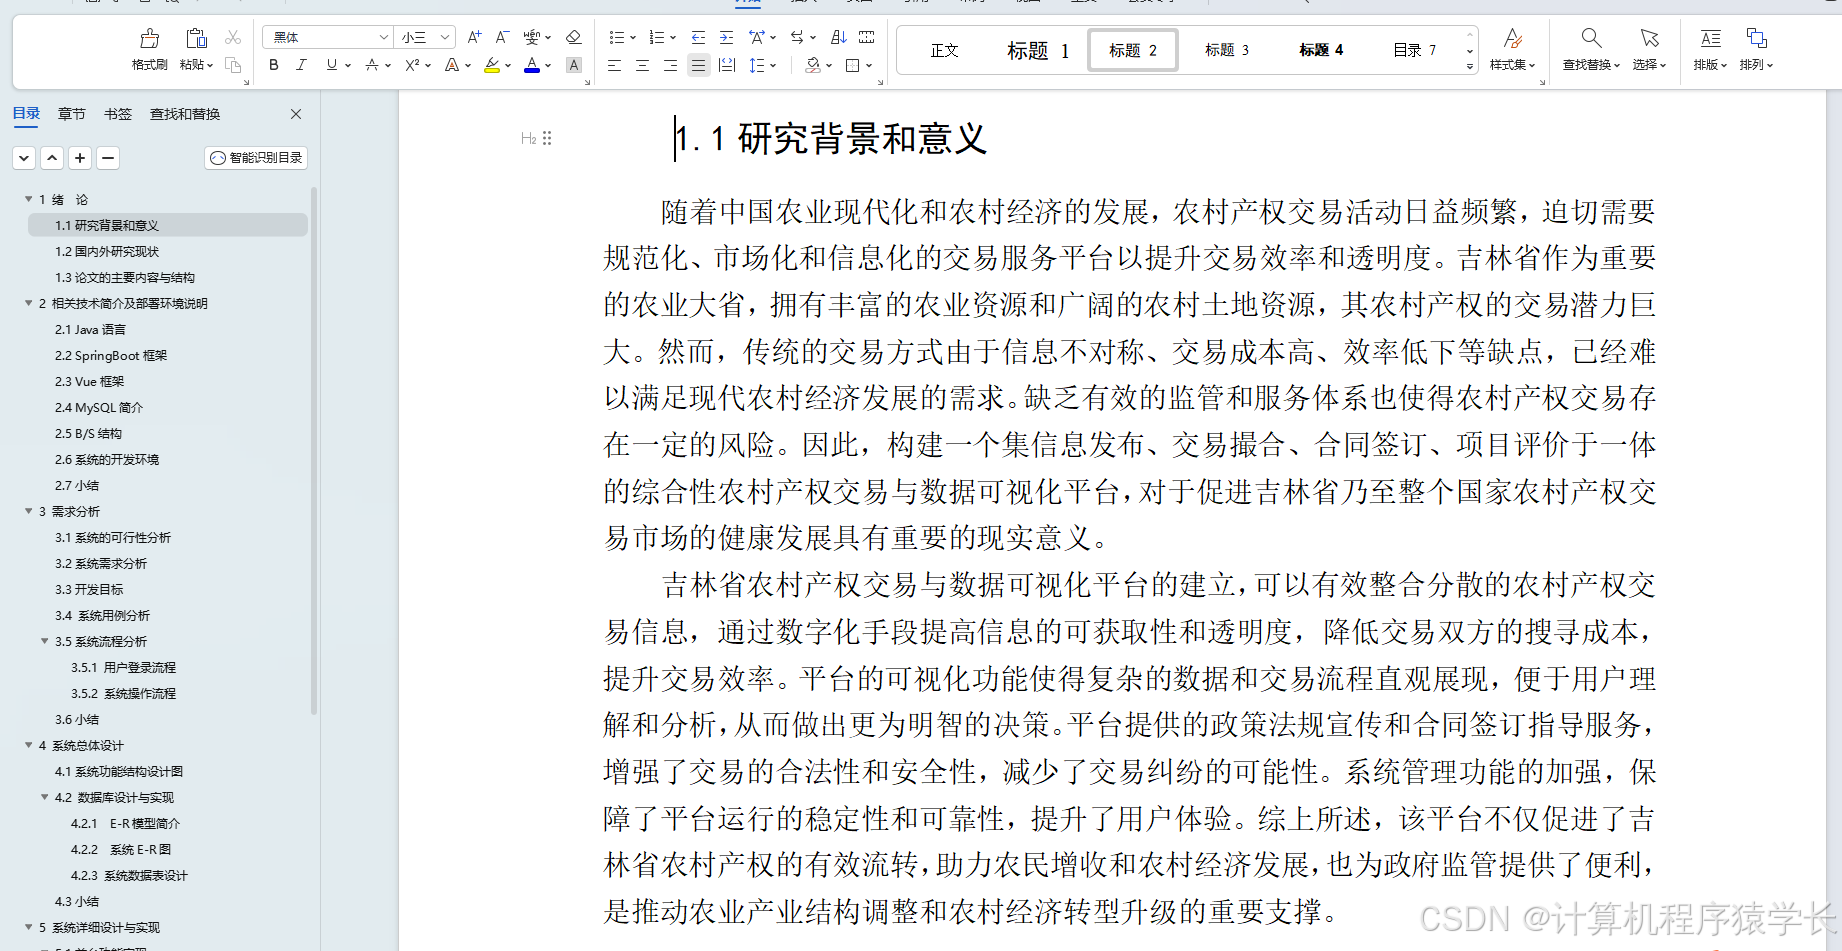Switch to the 章节 navigation tab
The height and width of the screenshot is (951, 1842).
pos(71,114)
